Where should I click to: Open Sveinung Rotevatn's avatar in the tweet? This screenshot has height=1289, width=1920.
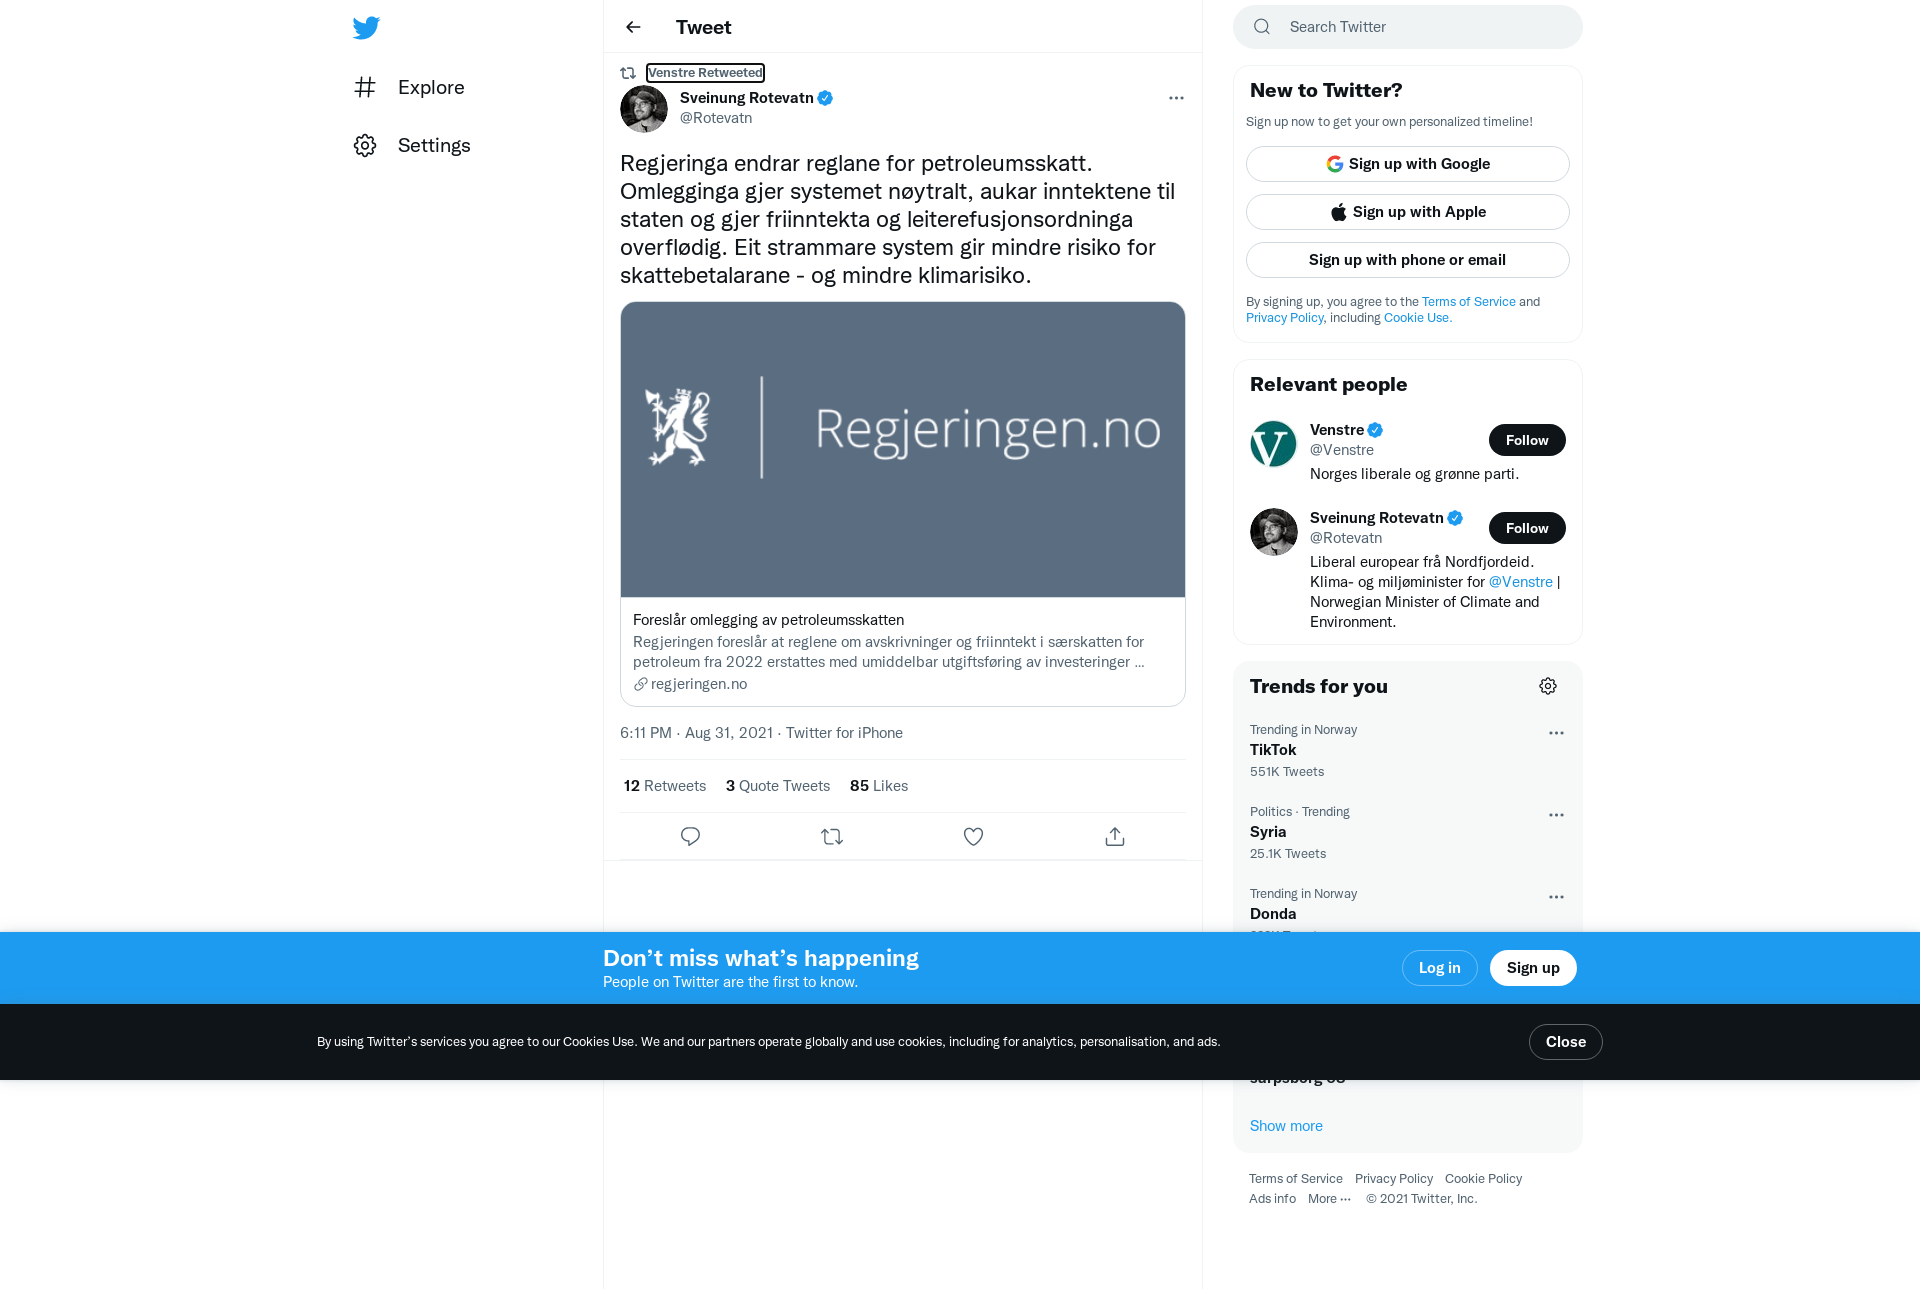click(644, 109)
